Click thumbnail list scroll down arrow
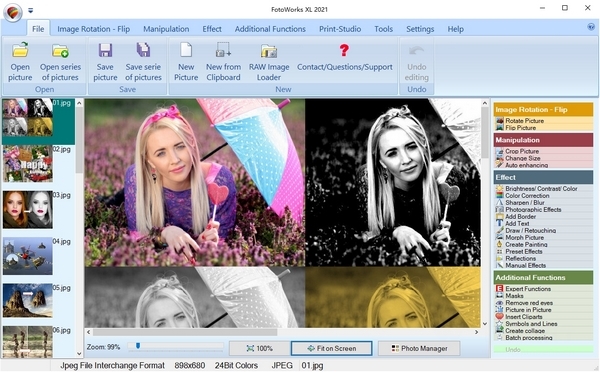600x372 pixels. coord(79,354)
